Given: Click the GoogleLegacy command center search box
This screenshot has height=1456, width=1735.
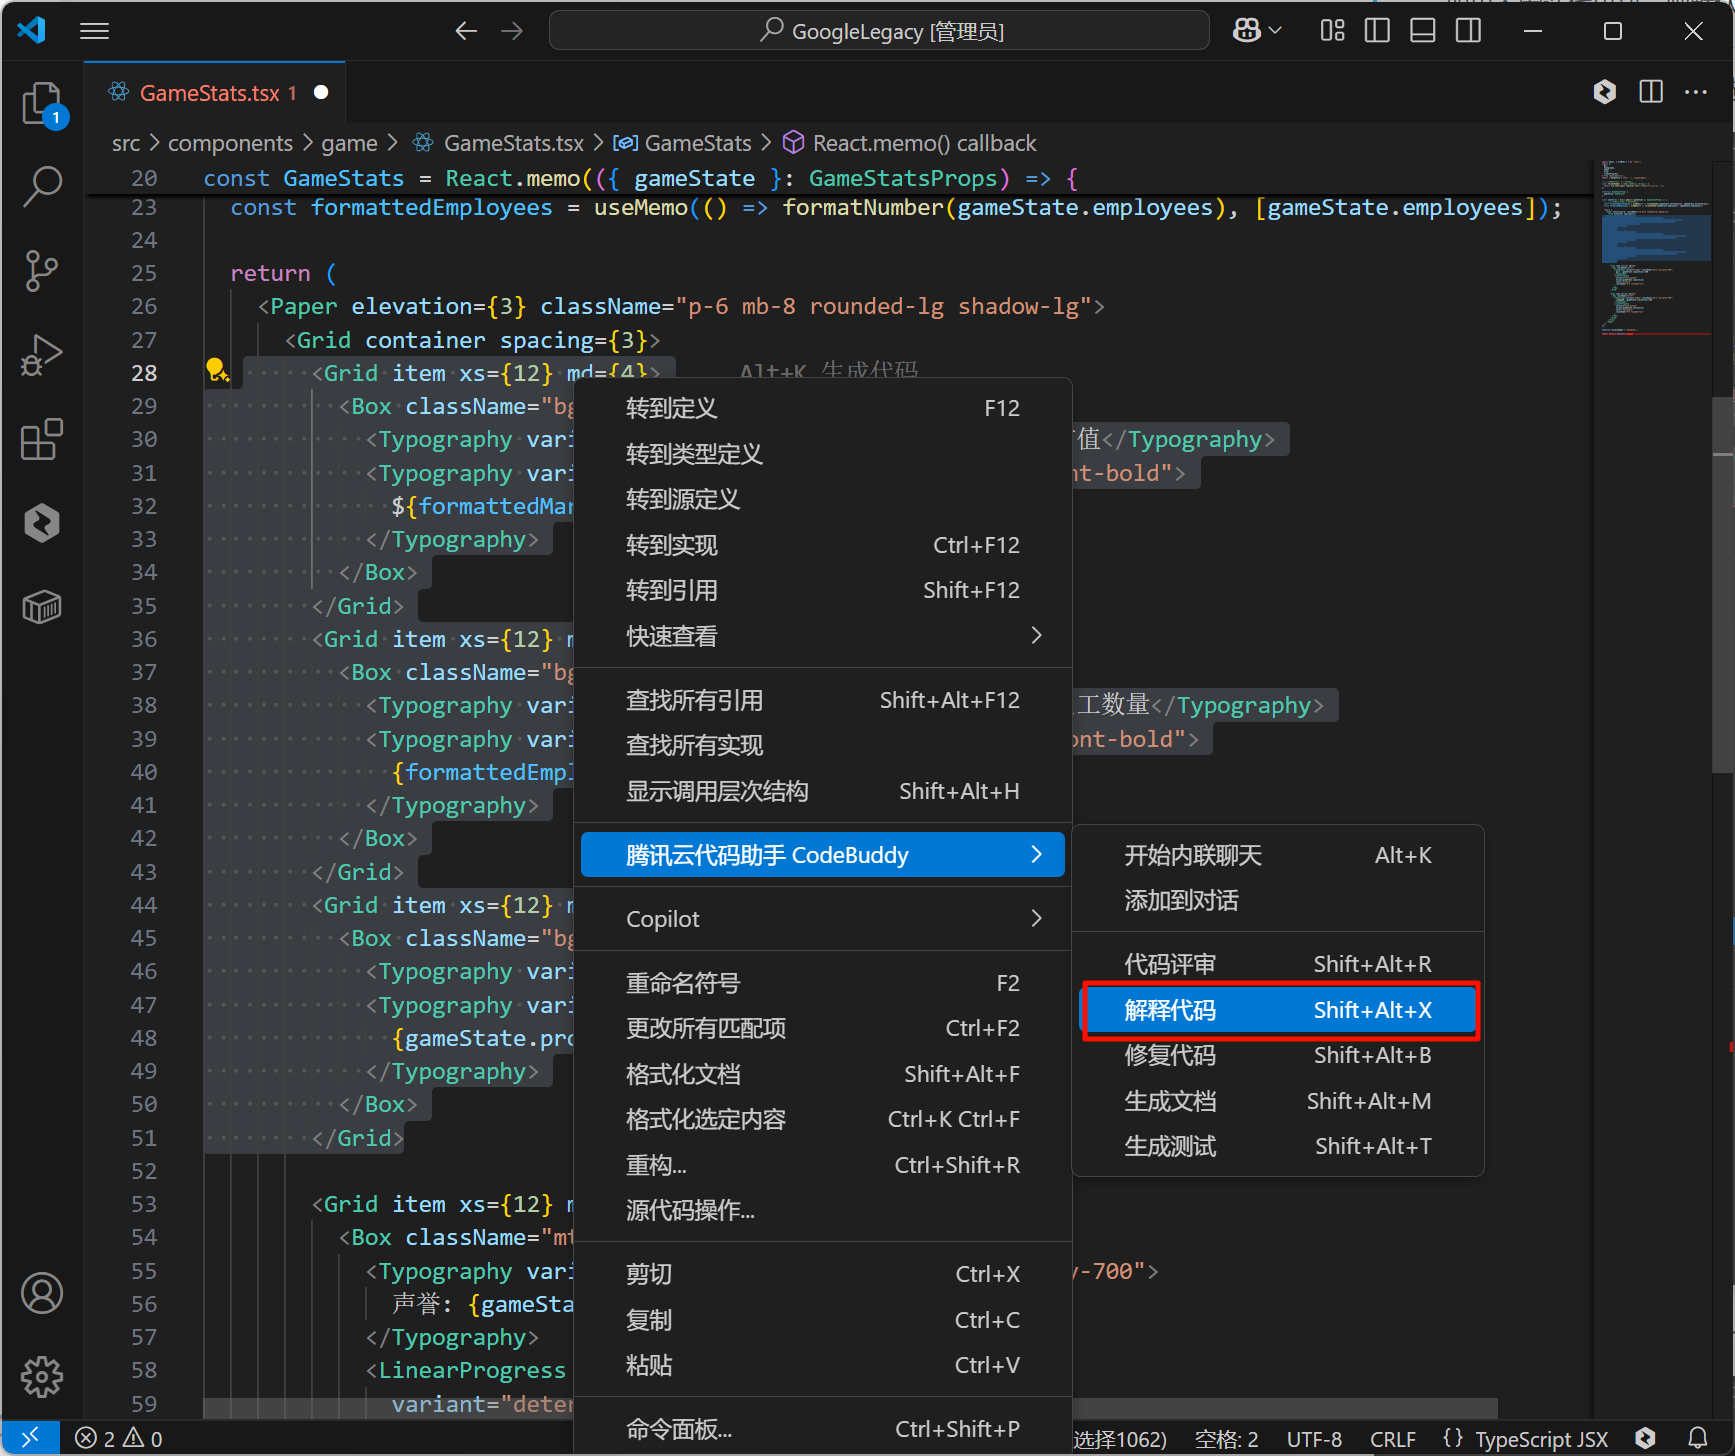Looking at the screenshot, I should [879, 31].
